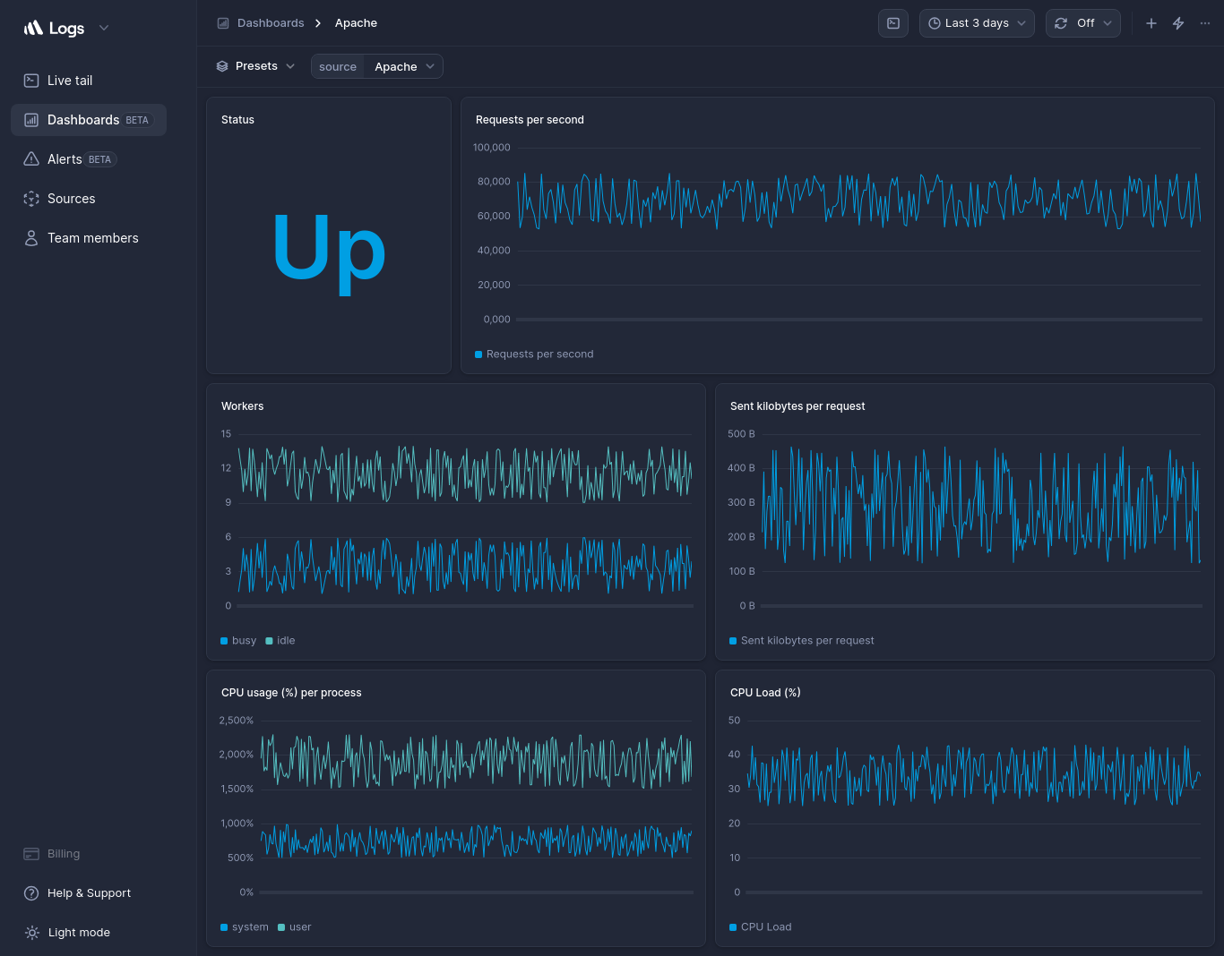Open the Last 3 days time range dropdown
This screenshot has height=956, width=1224.
click(x=976, y=23)
